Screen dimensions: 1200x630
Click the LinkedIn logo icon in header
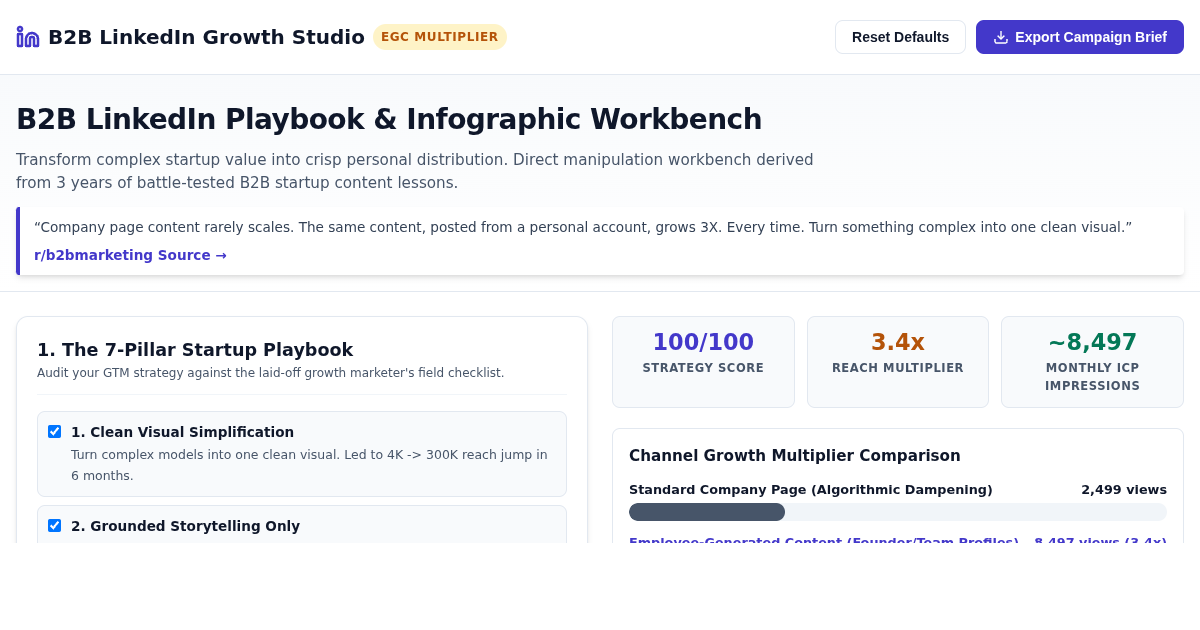tap(28, 37)
